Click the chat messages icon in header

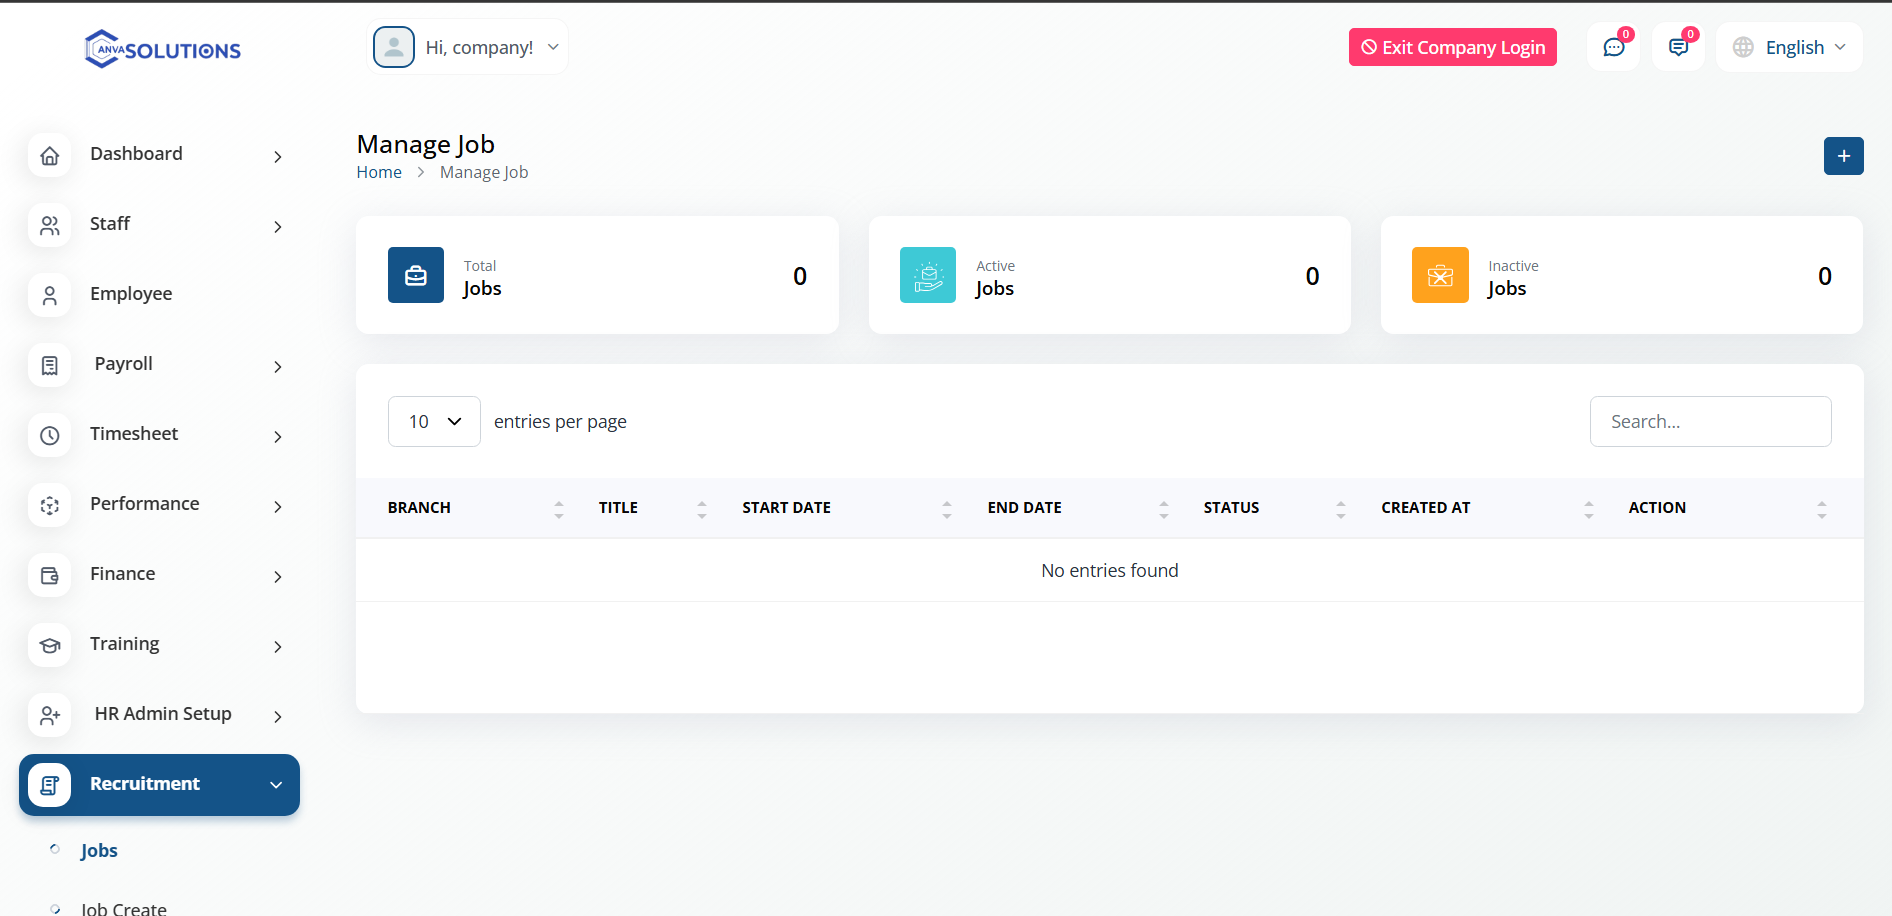(1613, 48)
